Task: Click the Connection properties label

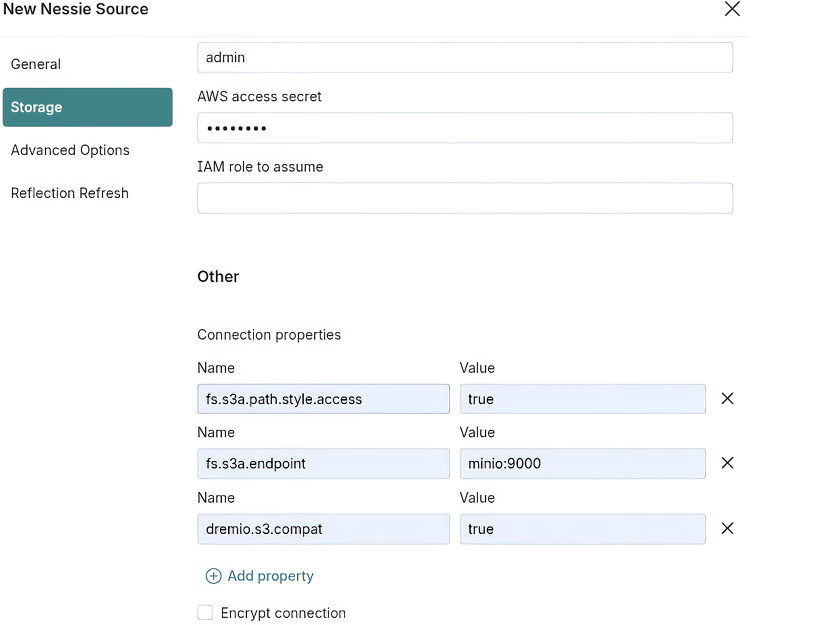Action: [269, 335]
